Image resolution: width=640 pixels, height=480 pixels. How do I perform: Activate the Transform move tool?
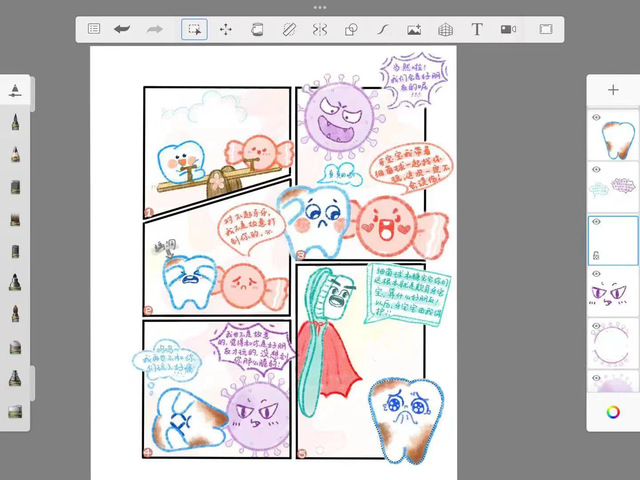226,30
